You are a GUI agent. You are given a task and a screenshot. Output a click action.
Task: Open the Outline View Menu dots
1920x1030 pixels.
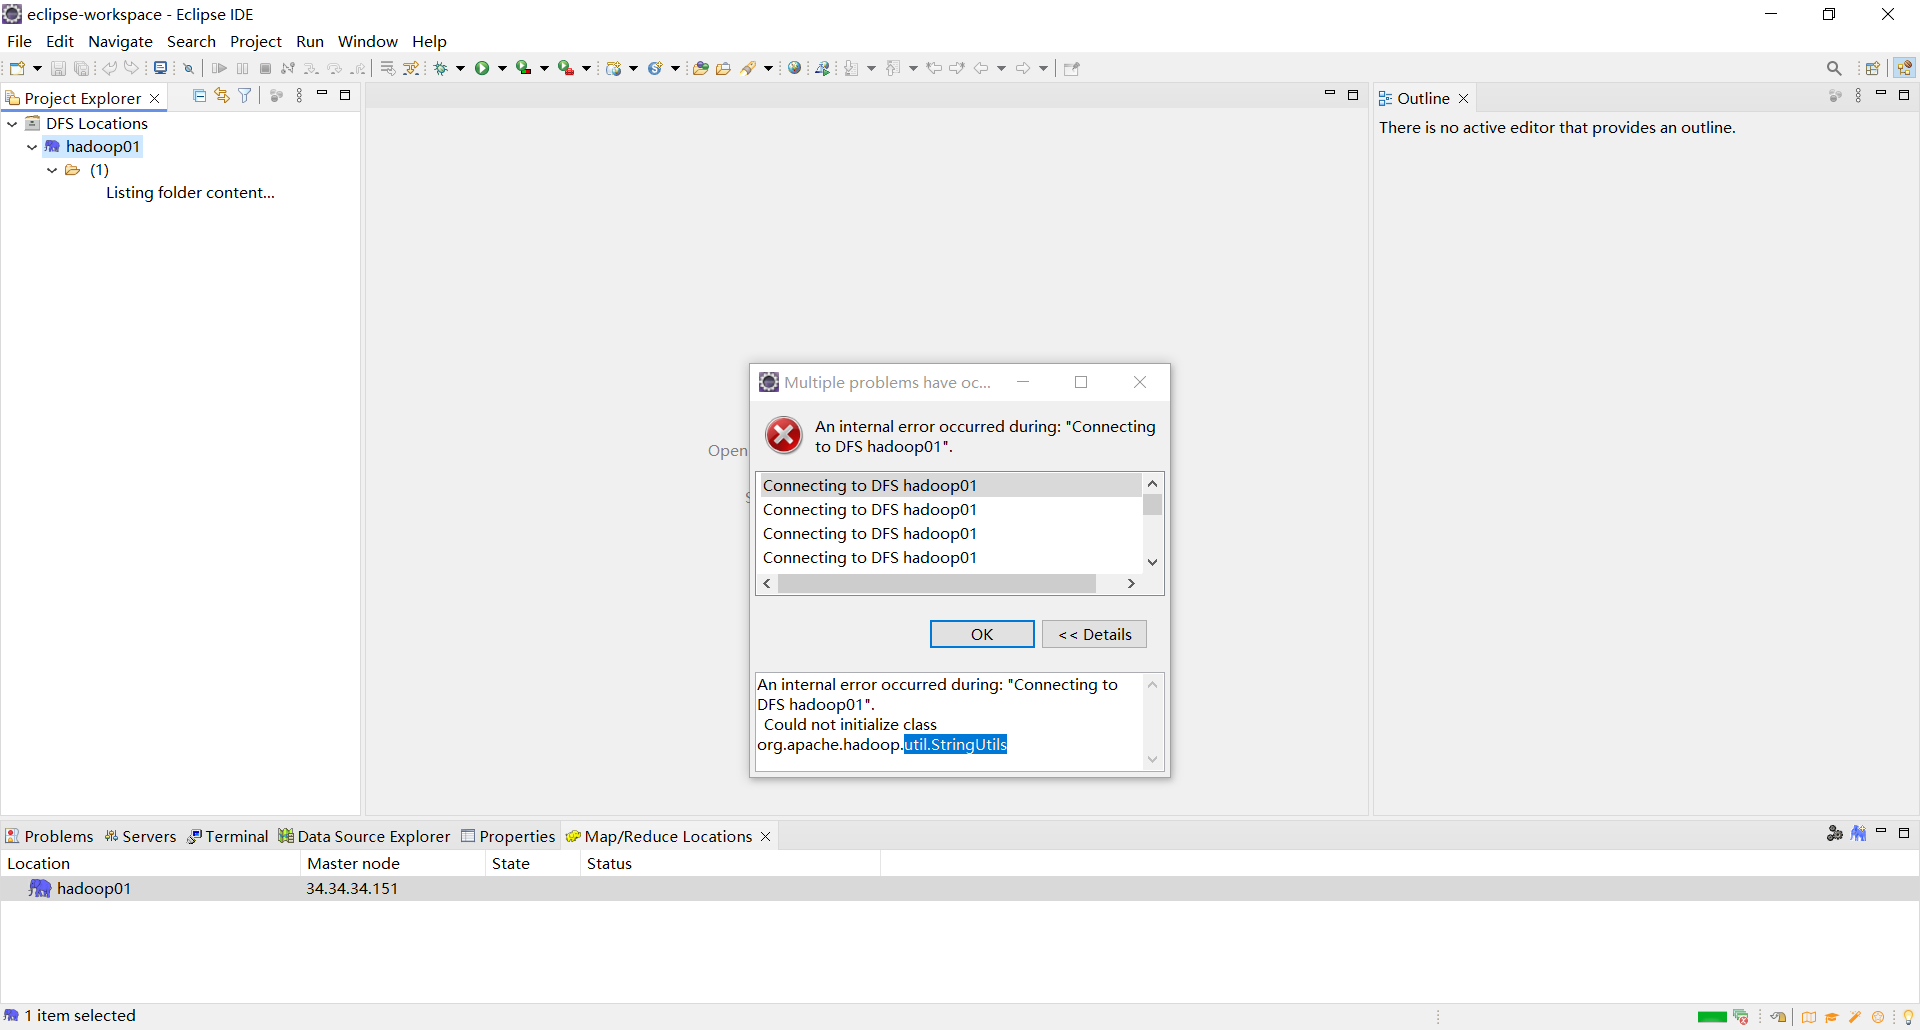pos(1858,95)
